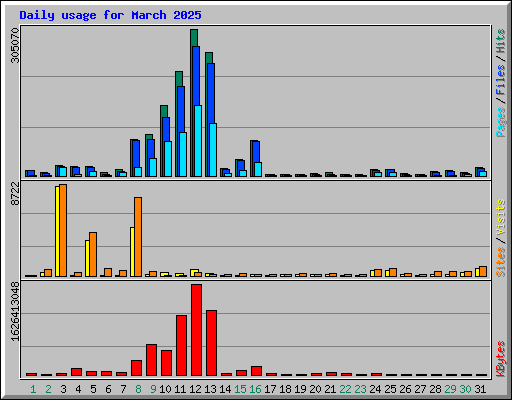Click the day 4 axis label

pos(78,389)
